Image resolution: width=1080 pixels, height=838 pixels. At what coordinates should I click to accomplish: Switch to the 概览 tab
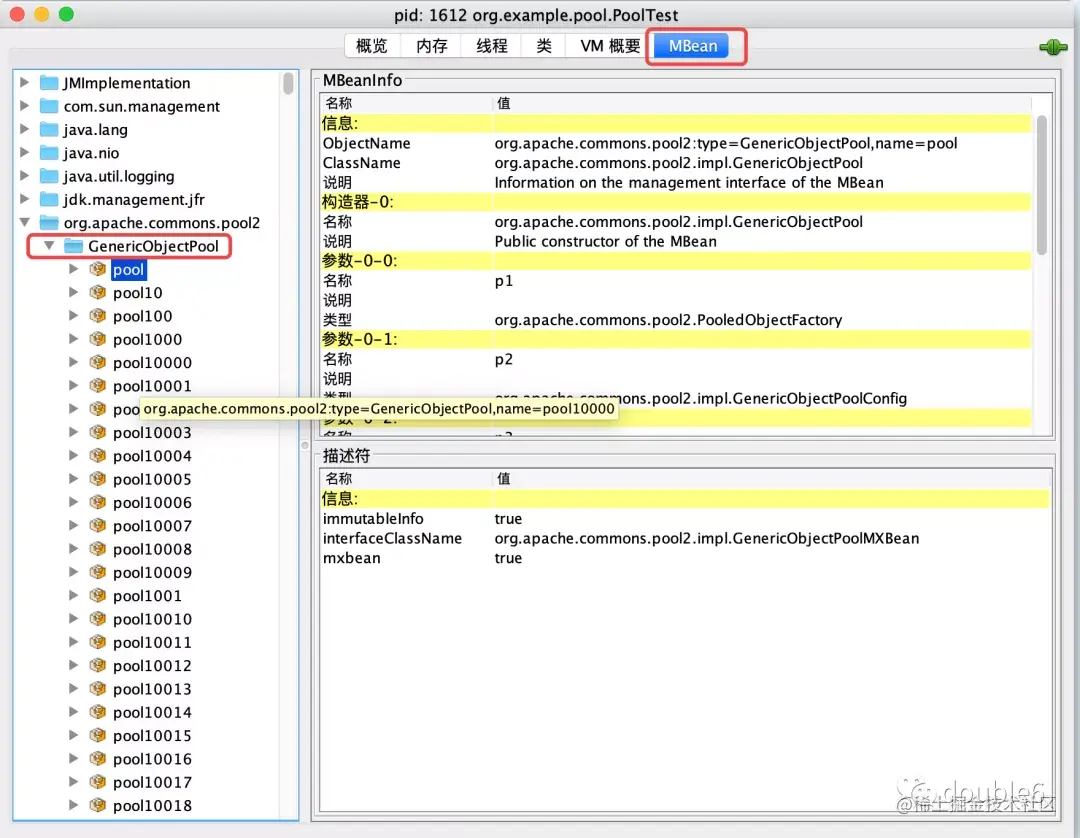[x=372, y=46]
